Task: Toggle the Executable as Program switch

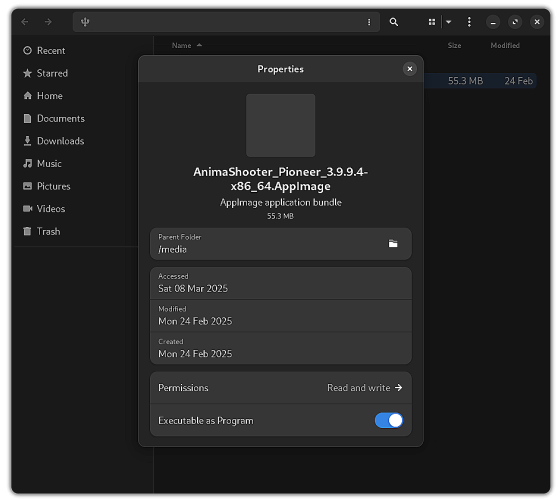Action: 389,420
